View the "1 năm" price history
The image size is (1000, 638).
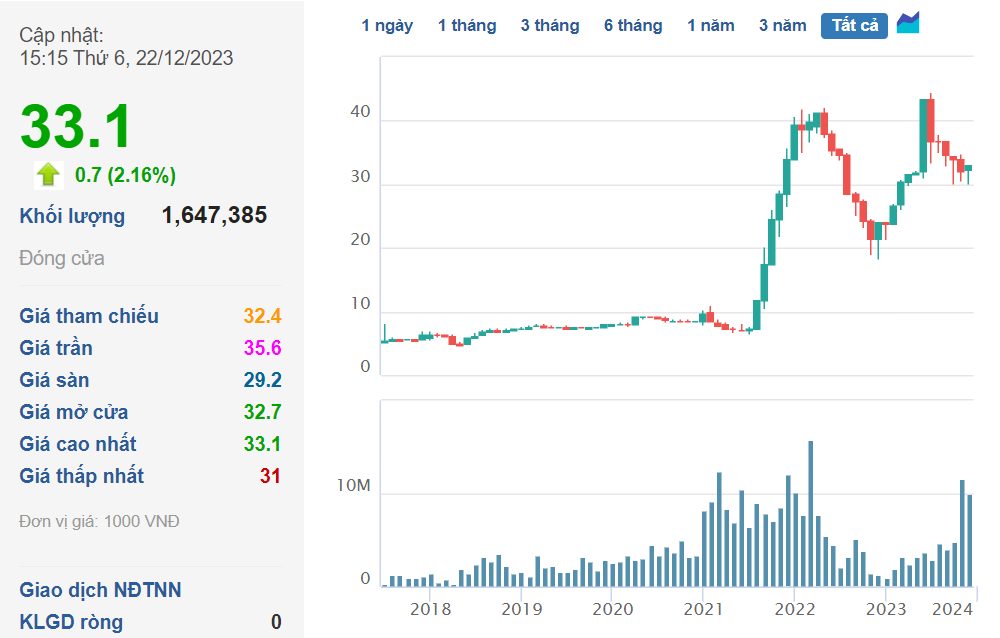coord(710,26)
